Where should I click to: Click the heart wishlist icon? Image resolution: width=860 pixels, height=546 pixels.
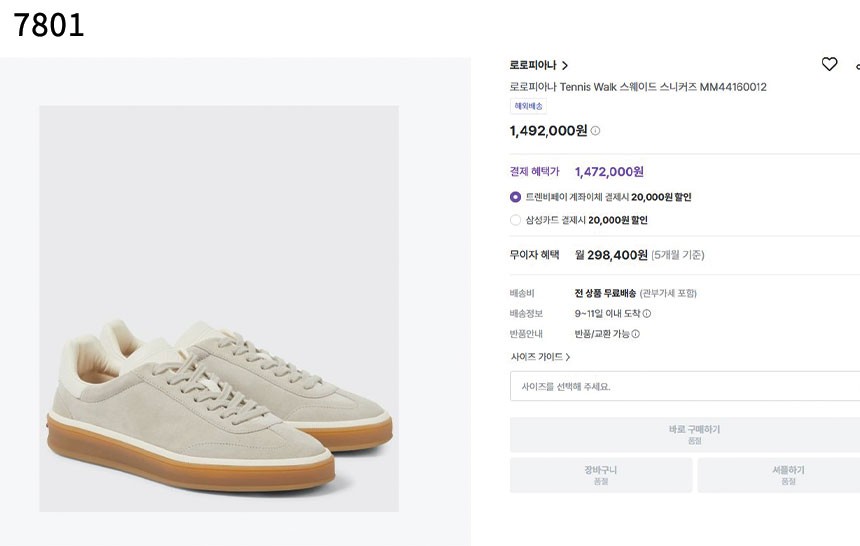pyautogui.click(x=829, y=64)
